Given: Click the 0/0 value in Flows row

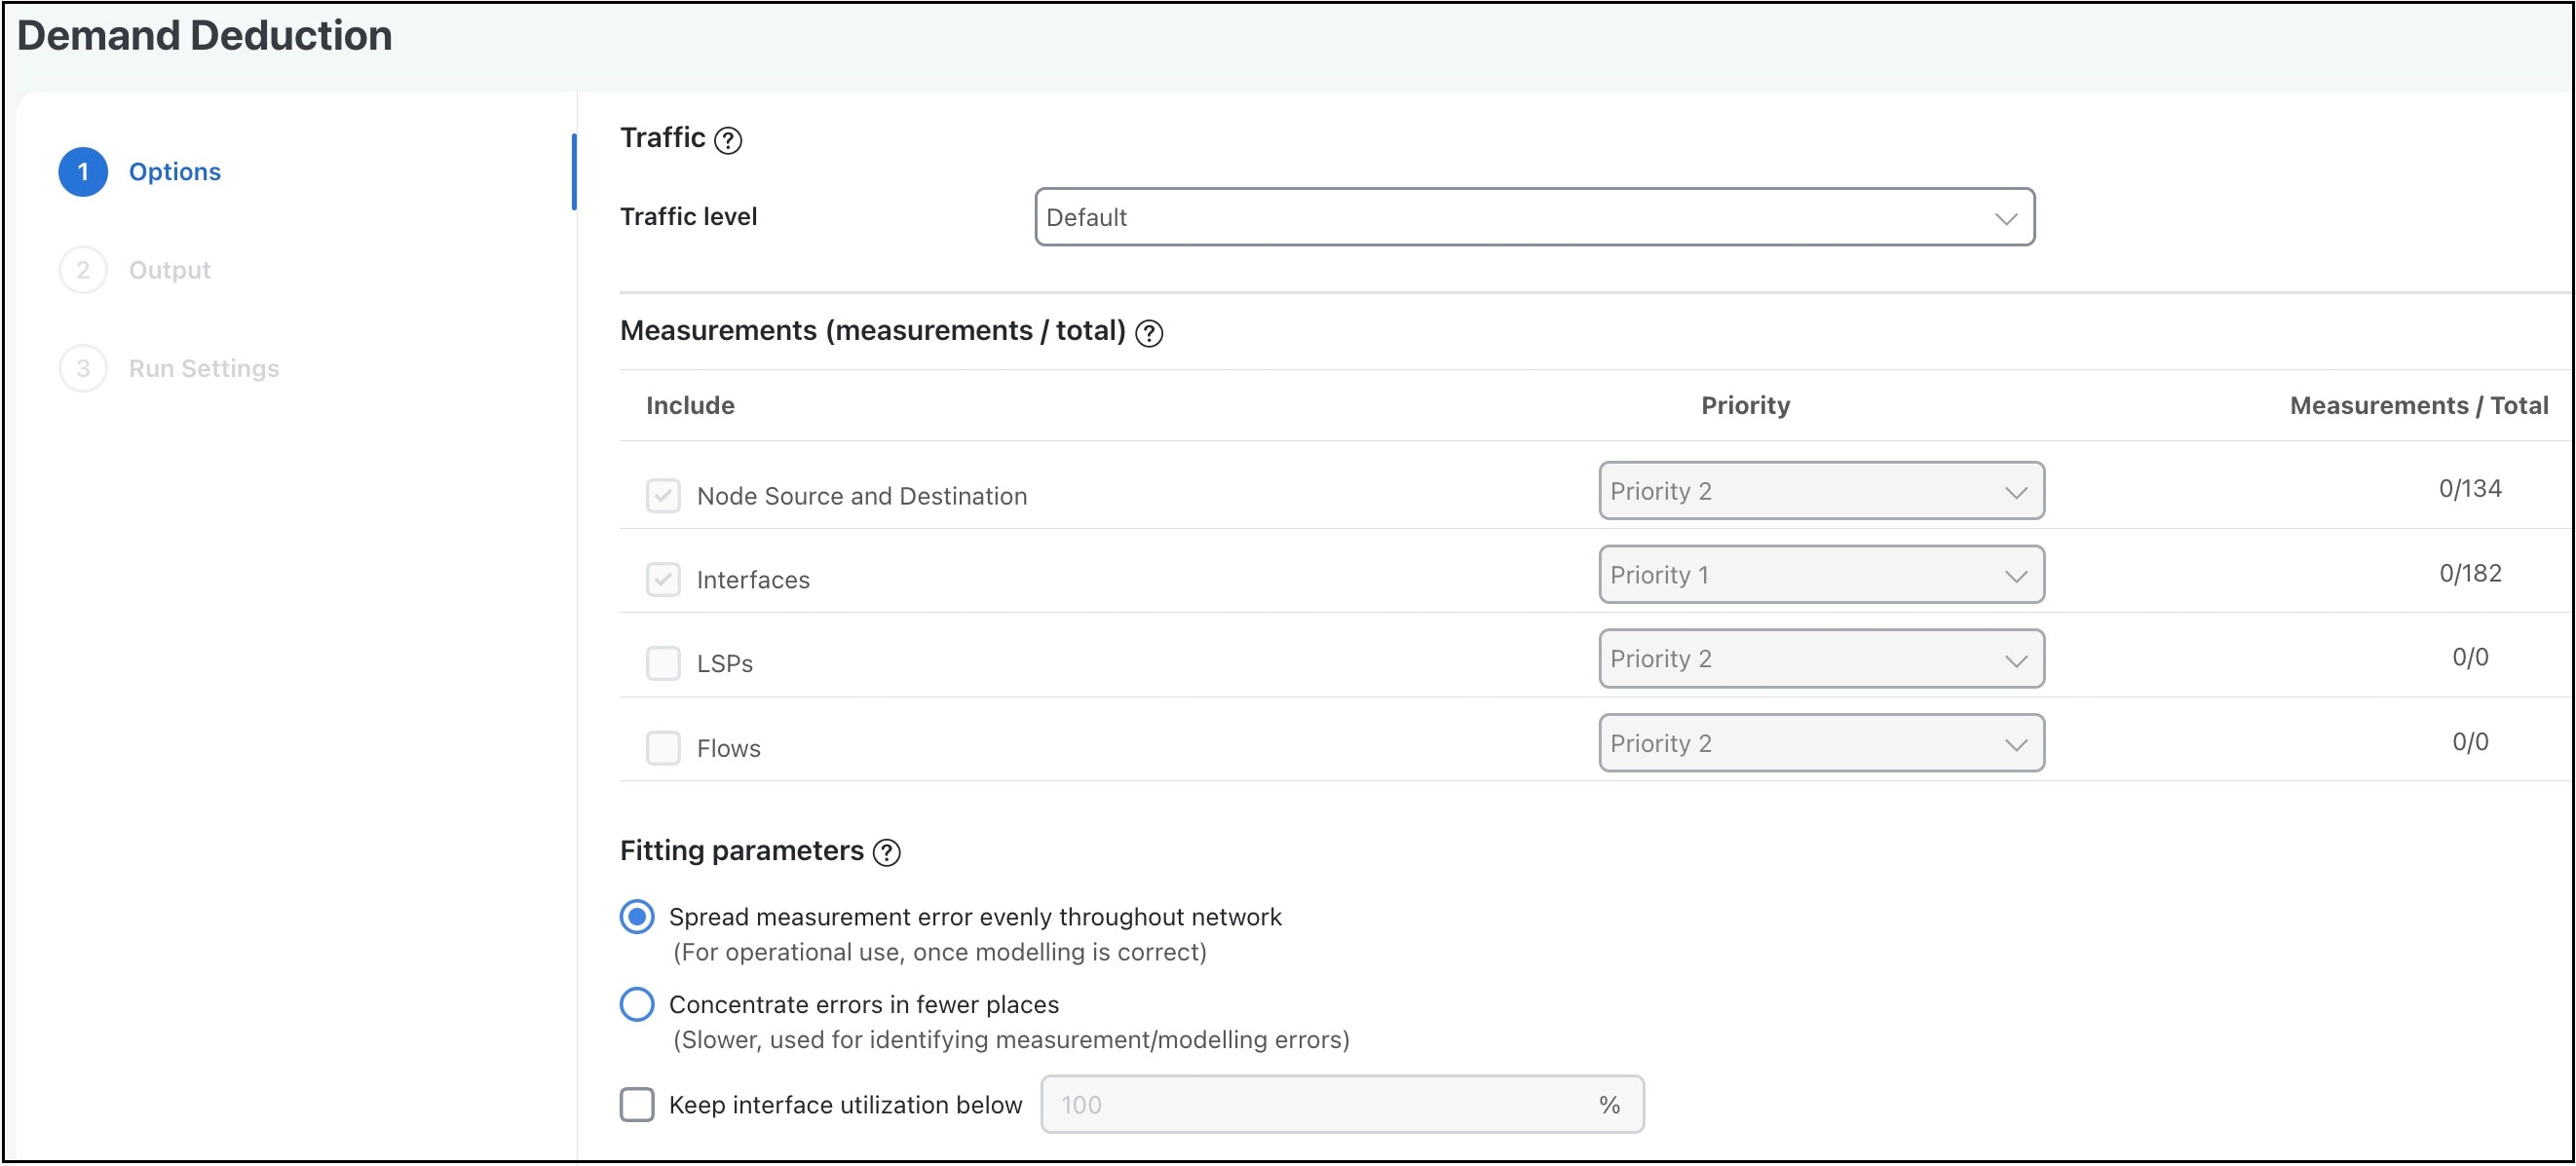Looking at the screenshot, I should pyautogui.click(x=2470, y=742).
